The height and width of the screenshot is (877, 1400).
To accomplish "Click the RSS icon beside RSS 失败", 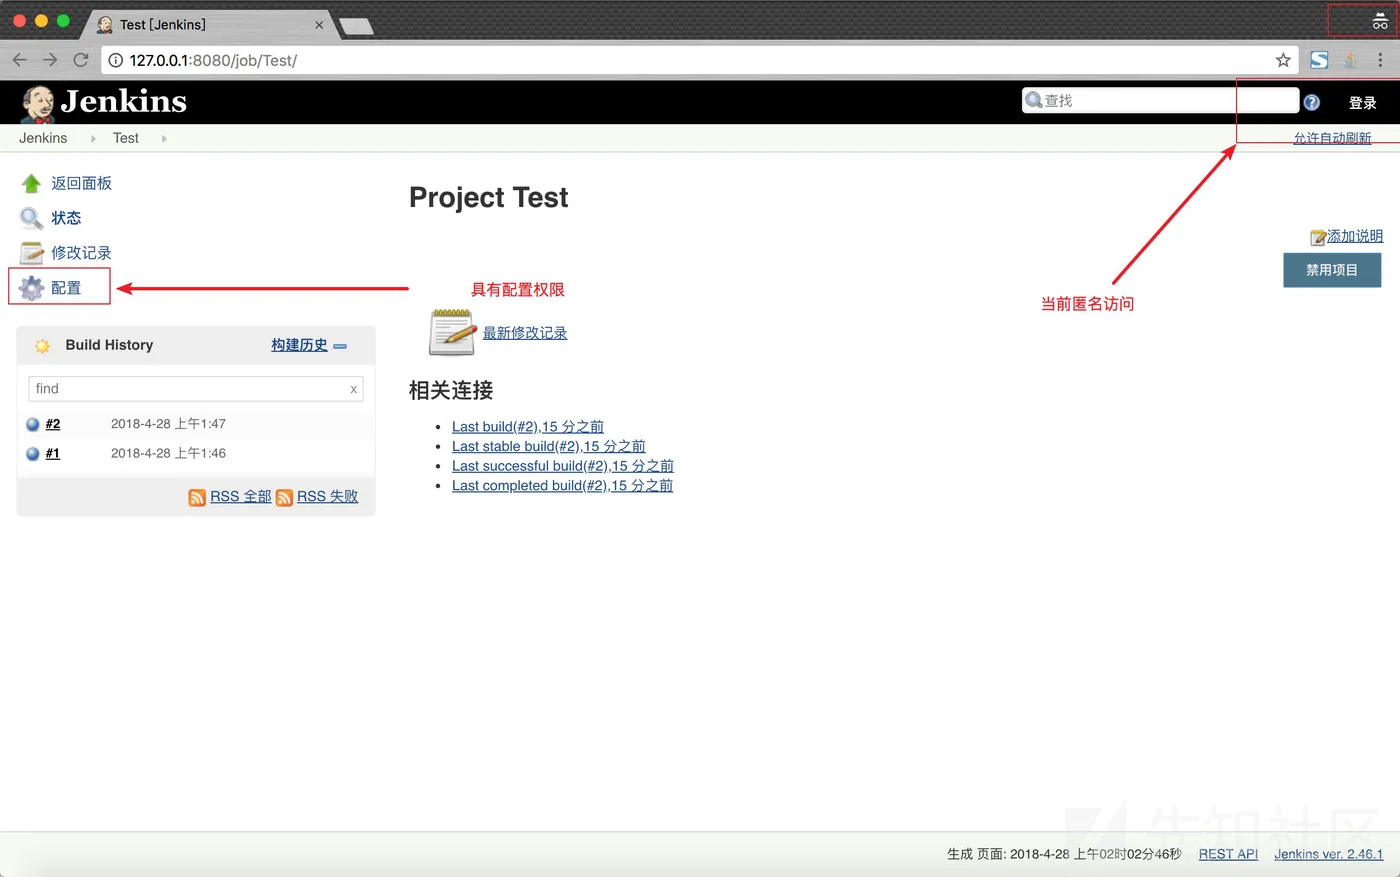I will pyautogui.click(x=284, y=497).
